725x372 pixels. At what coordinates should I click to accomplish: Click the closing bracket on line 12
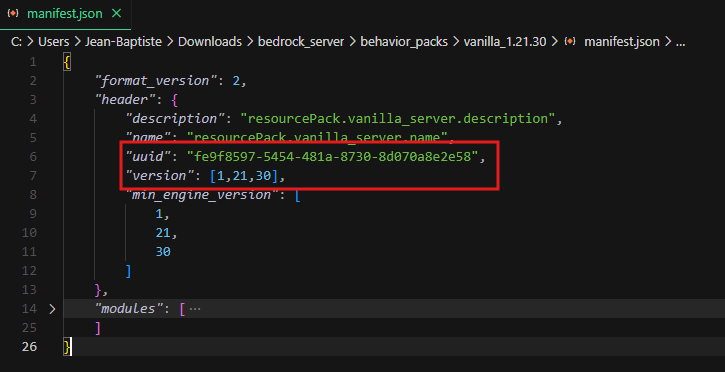(x=129, y=271)
